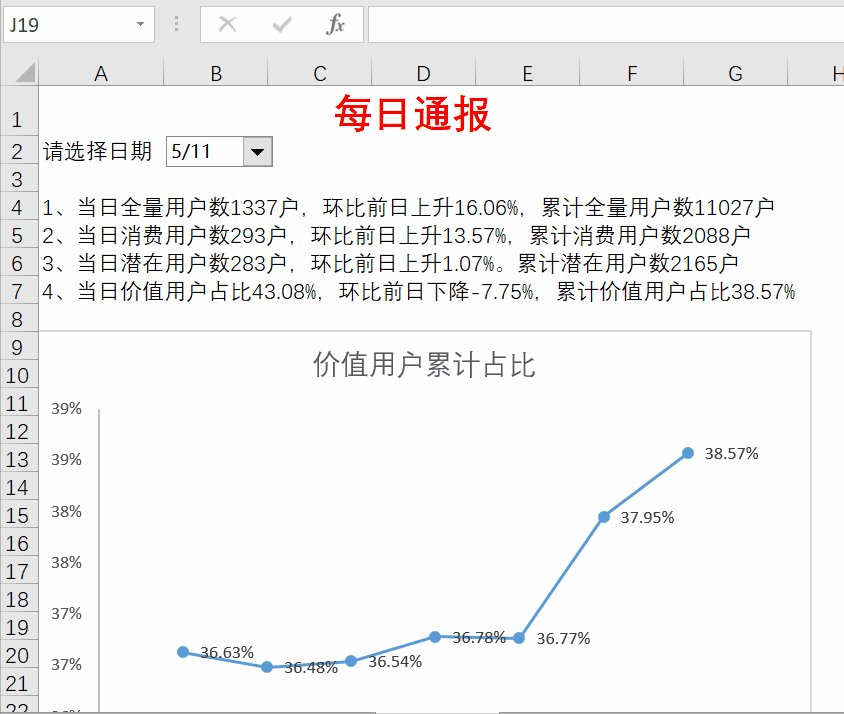Select column B header
Screen dimensions: 844x714
215,73
